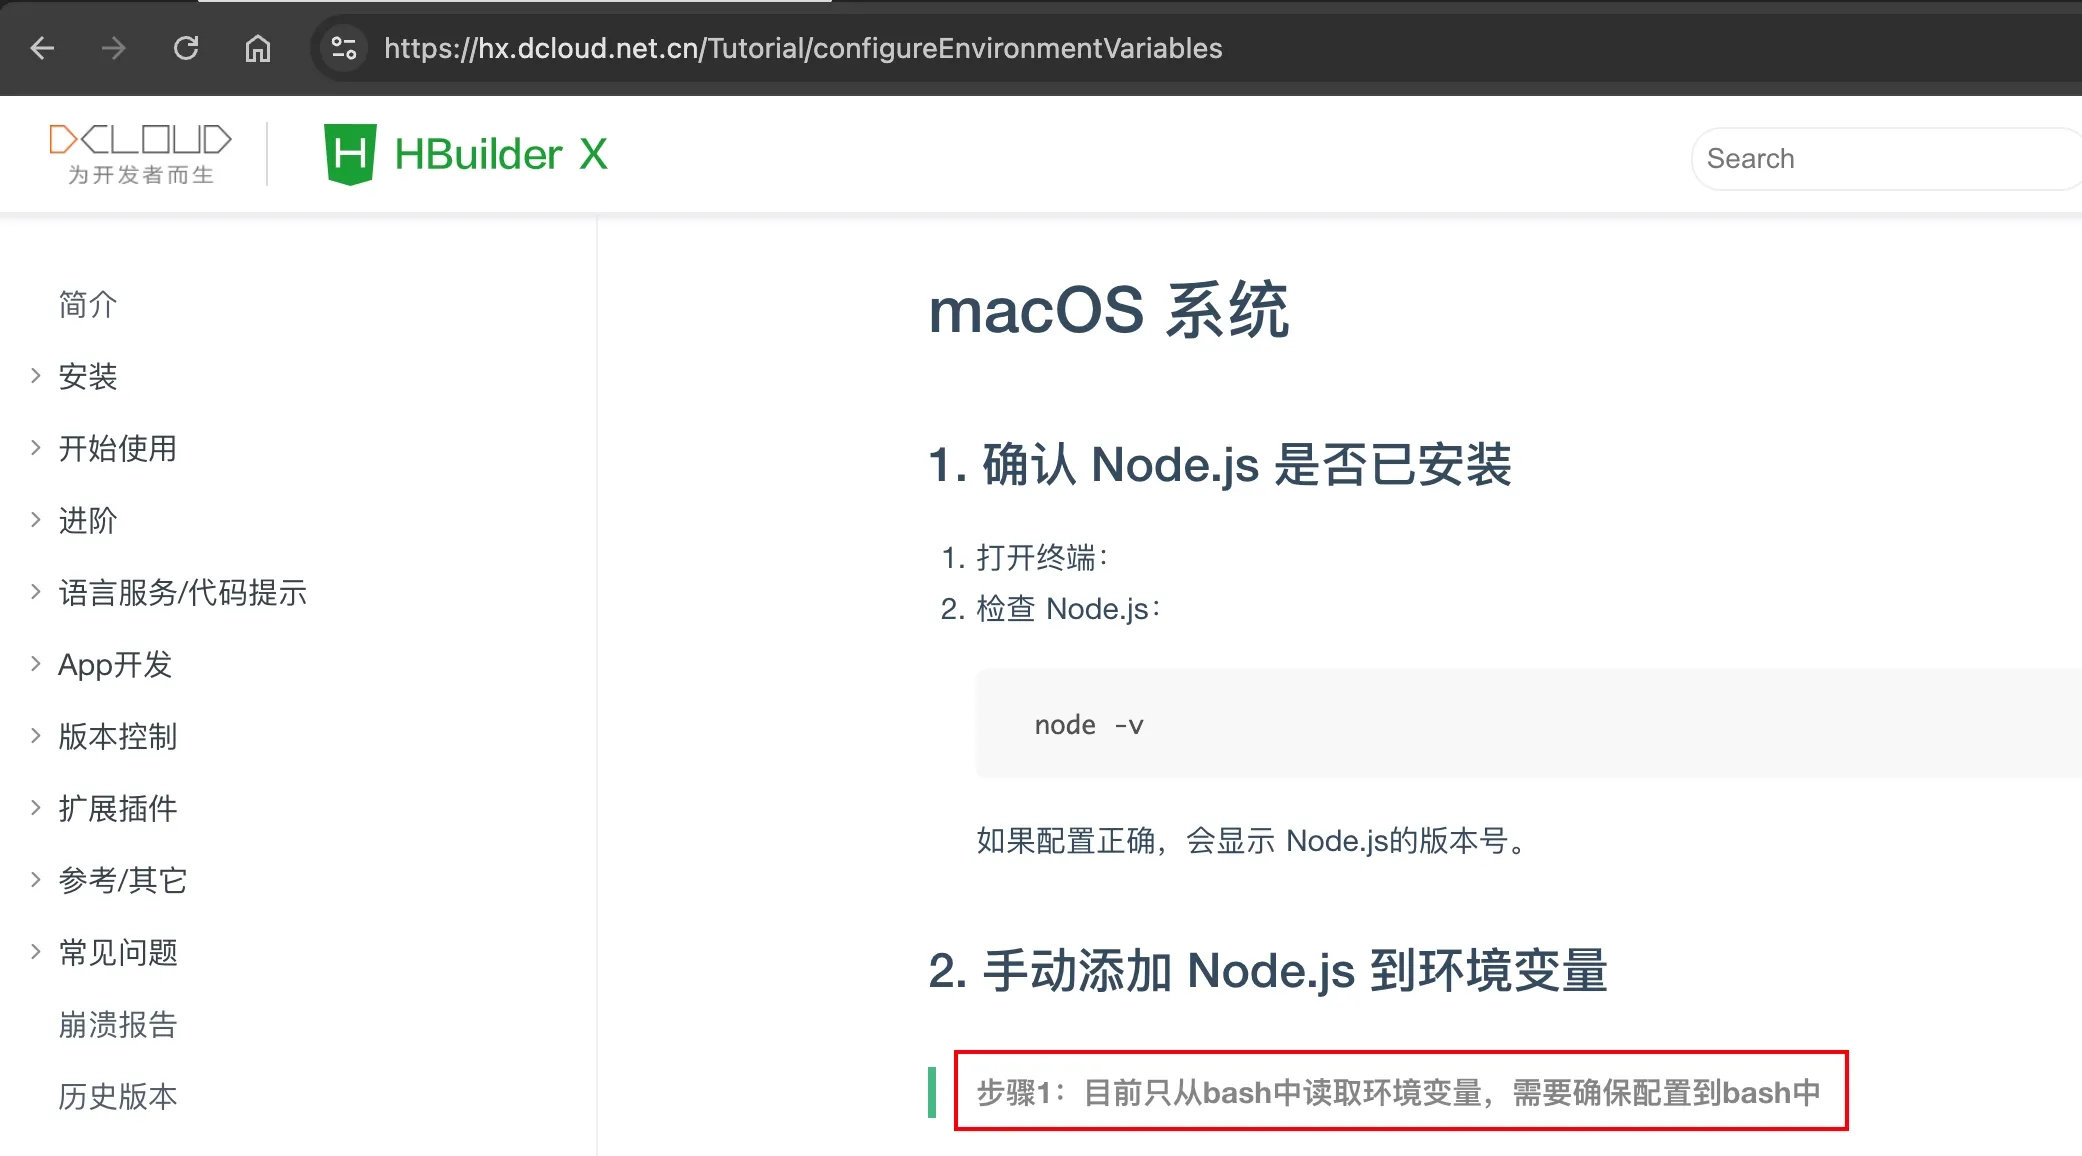Open the 崩溃报告 page
Image resolution: width=2082 pixels, height=1156 pixels.
tap(117, 1024)
